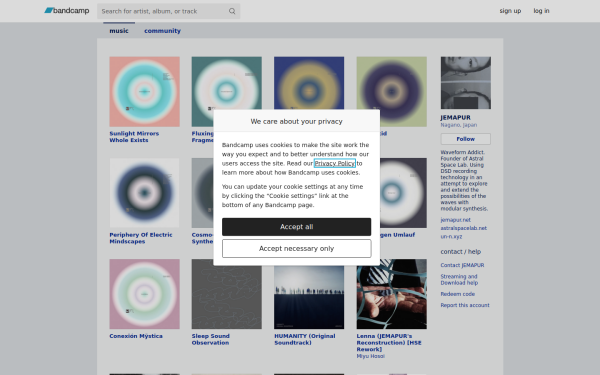Choose Accept necessary only
Image resolution: width=600 pixels, height=375 pixels.
pos(297,248)
